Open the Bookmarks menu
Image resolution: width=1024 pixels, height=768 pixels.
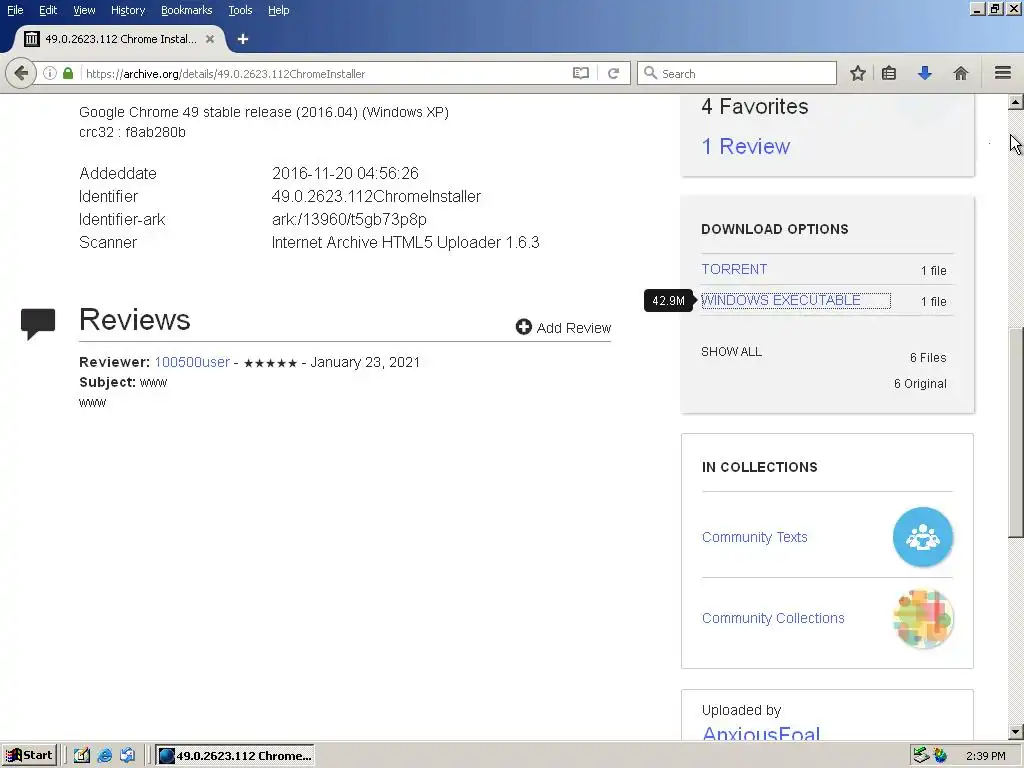click(186, 10)
